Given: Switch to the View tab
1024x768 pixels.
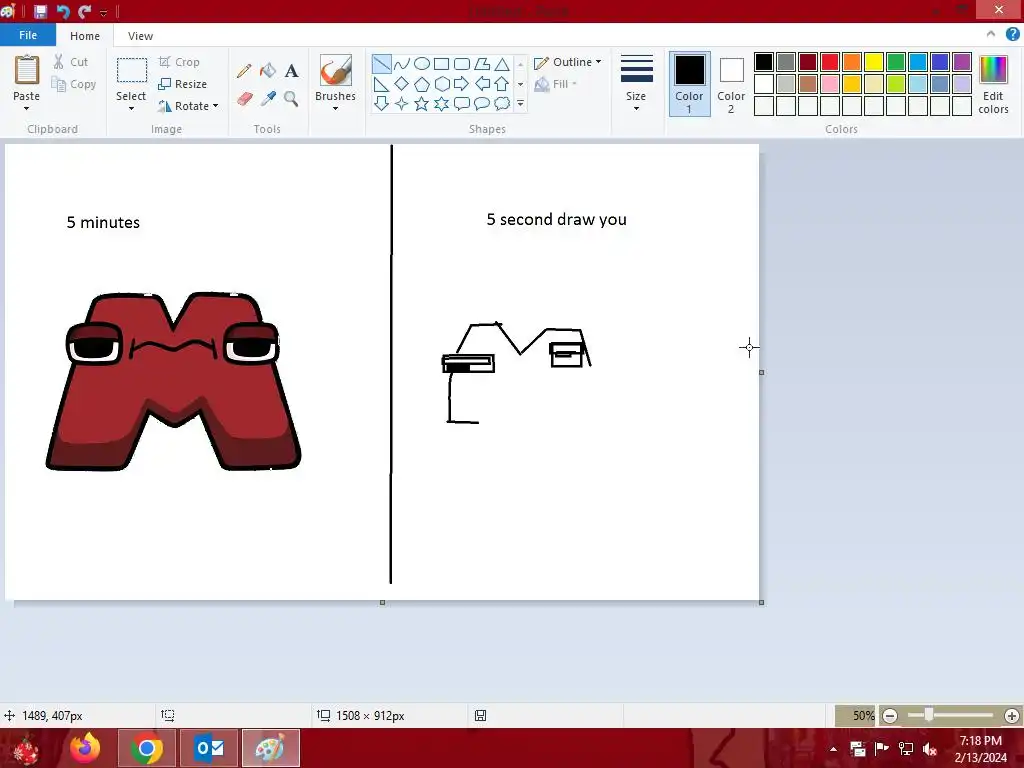Looking at the screenshot, I should 140,36.
